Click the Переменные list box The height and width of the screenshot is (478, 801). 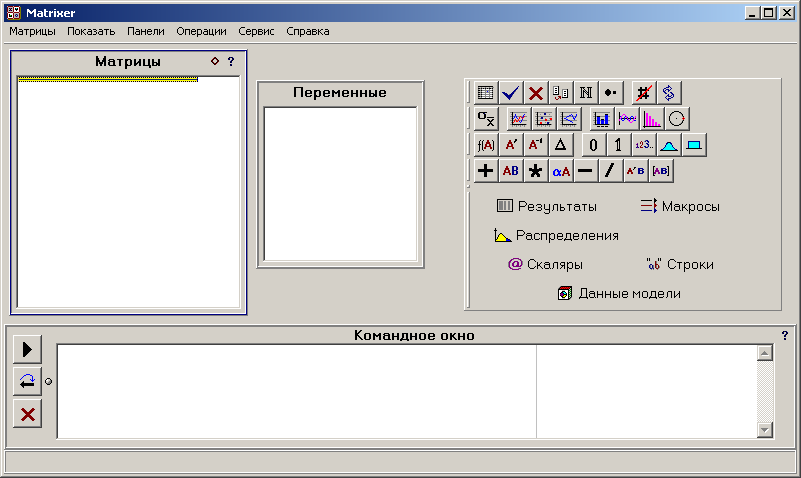pyautogui.click(x=340, y=184)
